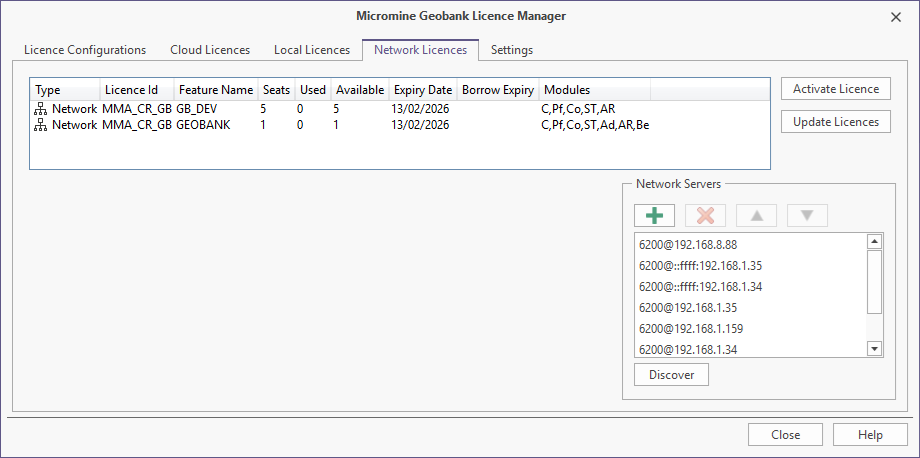
Task: Sort by the Expiry Date column header
Action: click(x=423, y=90)
